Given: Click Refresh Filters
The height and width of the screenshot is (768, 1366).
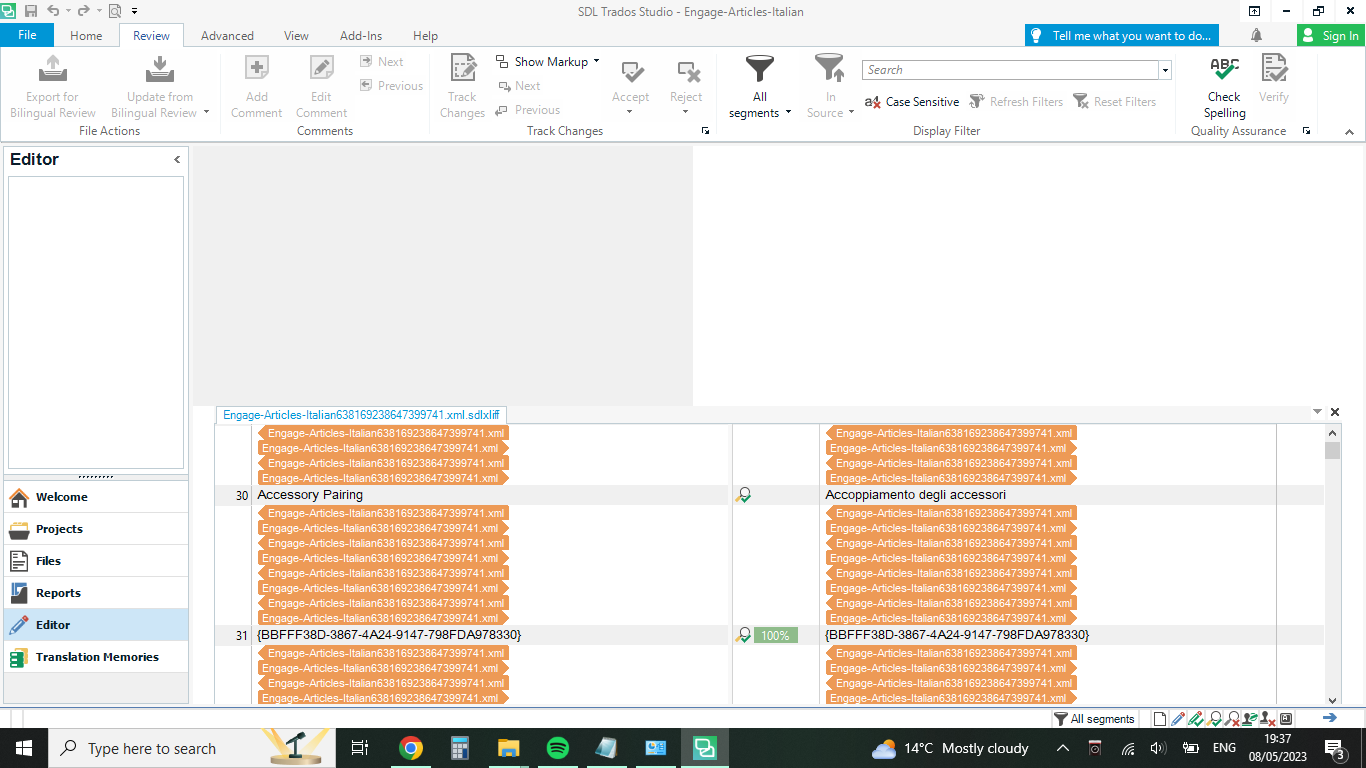Looking at the screenshot, I should (x=1016, y=102).
